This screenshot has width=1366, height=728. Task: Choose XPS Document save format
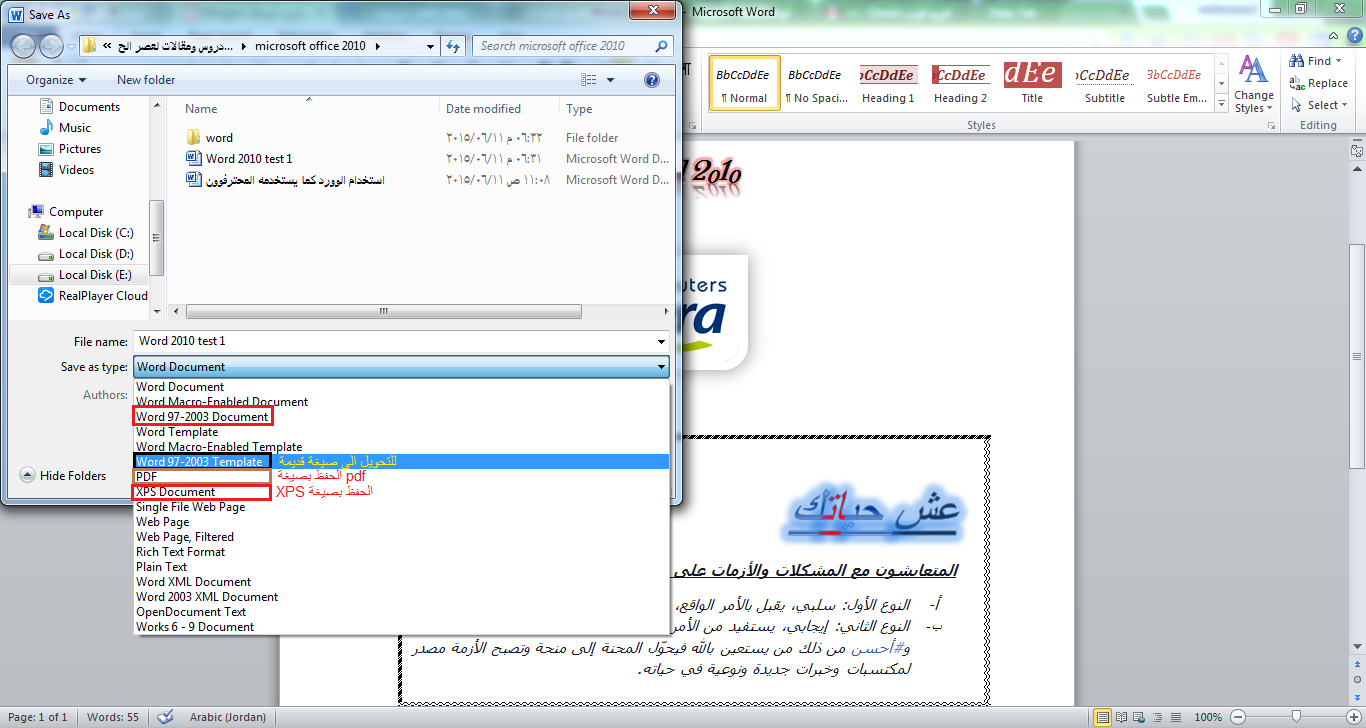click(401, 492)
